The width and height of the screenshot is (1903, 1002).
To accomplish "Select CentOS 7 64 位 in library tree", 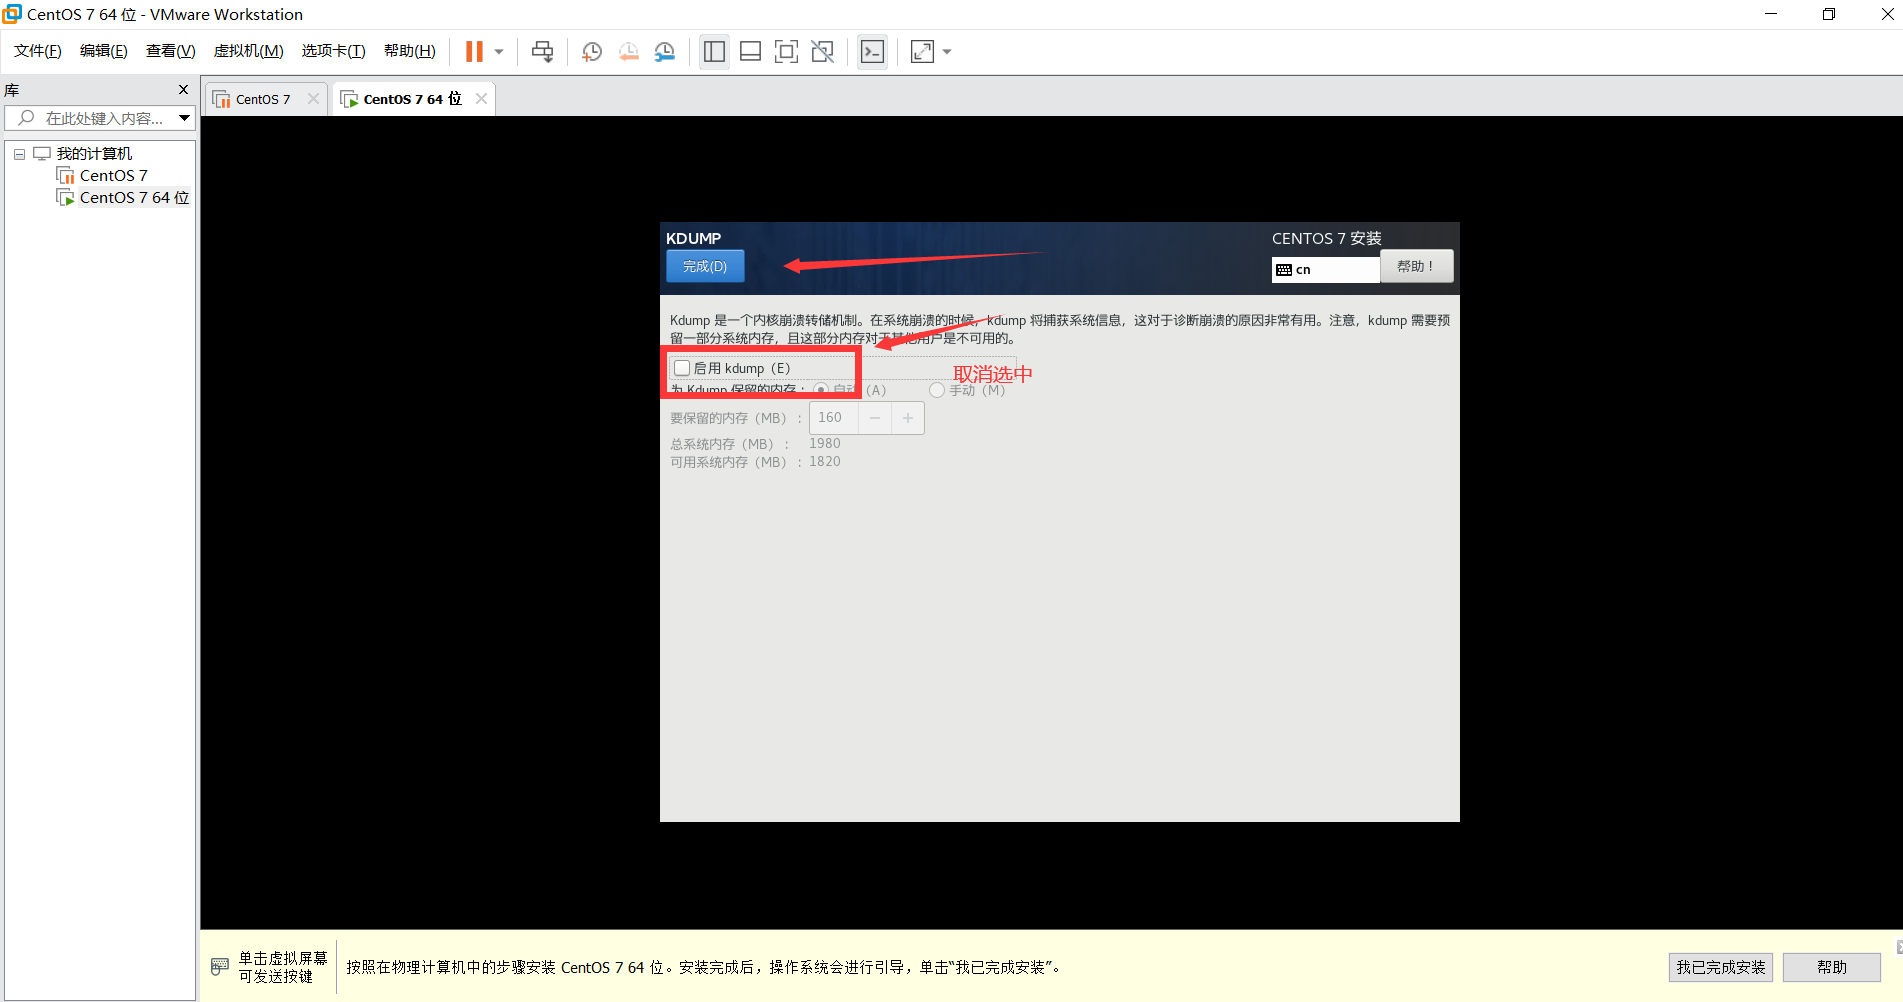I will tap(134, 198).
